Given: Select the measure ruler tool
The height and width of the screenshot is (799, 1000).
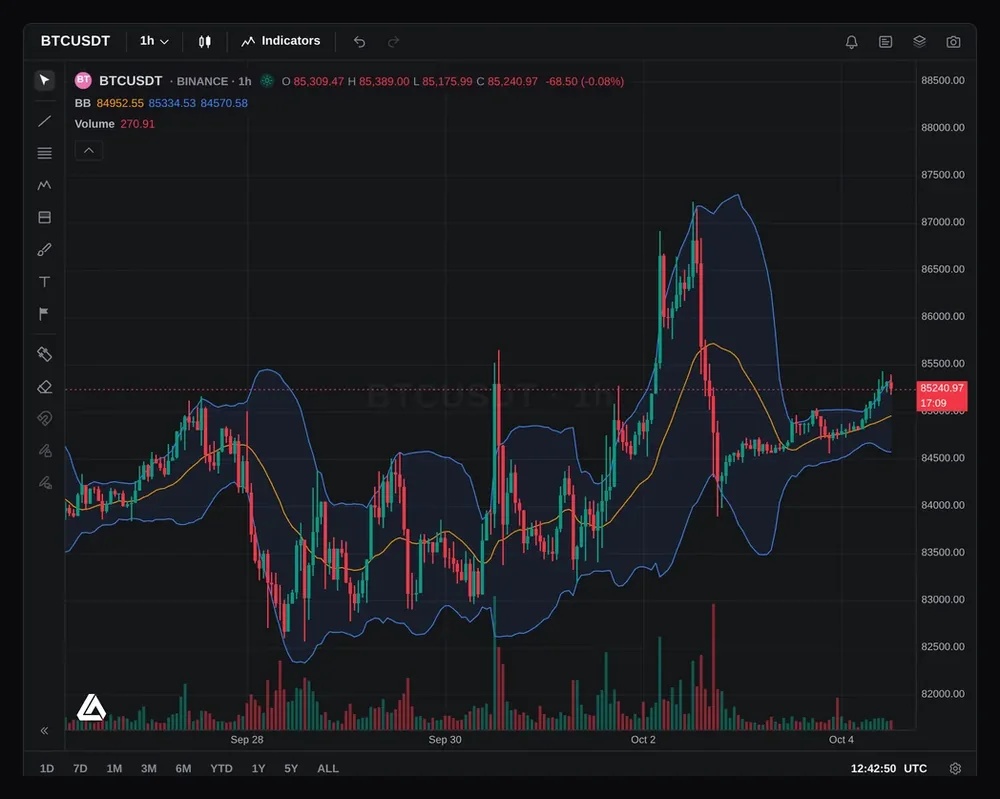Looking at the screenshot, I should [x=44, y=354].
